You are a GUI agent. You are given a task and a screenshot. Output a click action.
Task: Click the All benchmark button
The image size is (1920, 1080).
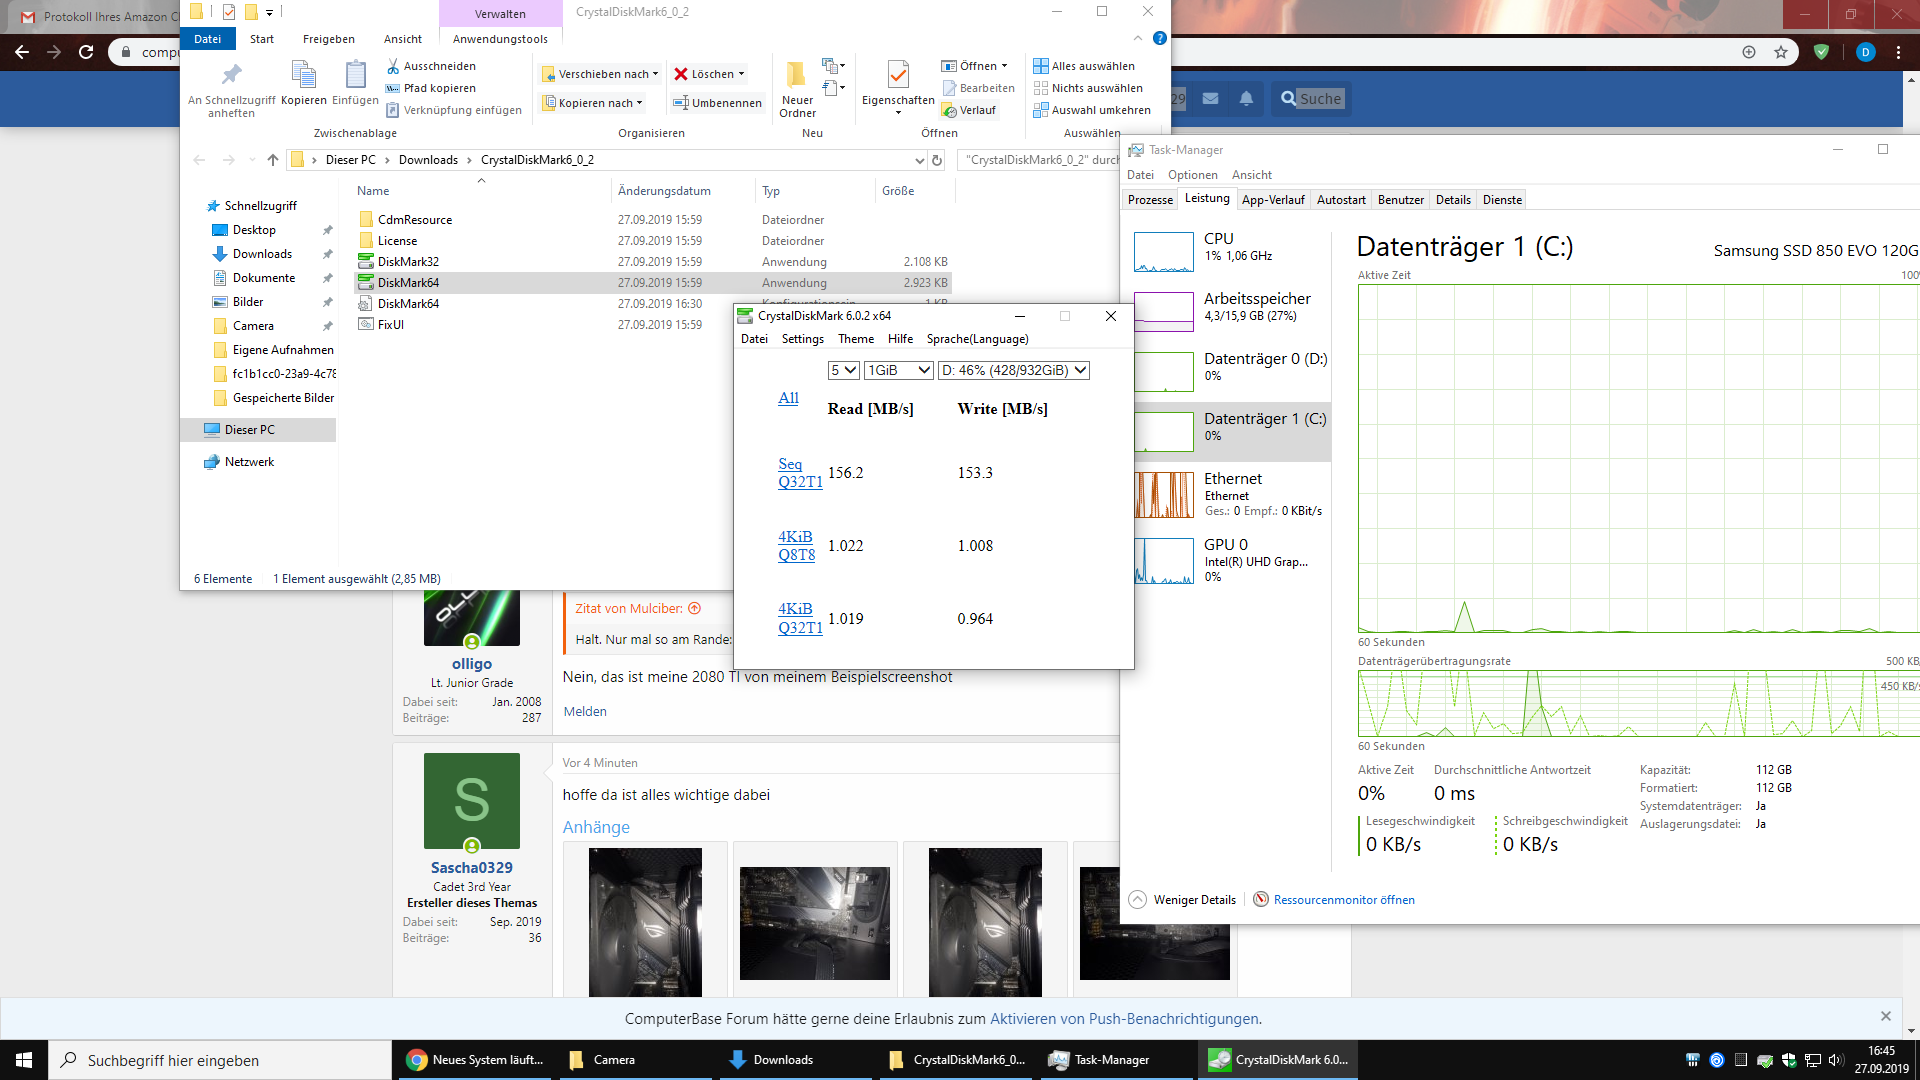[x=788, y=398]
